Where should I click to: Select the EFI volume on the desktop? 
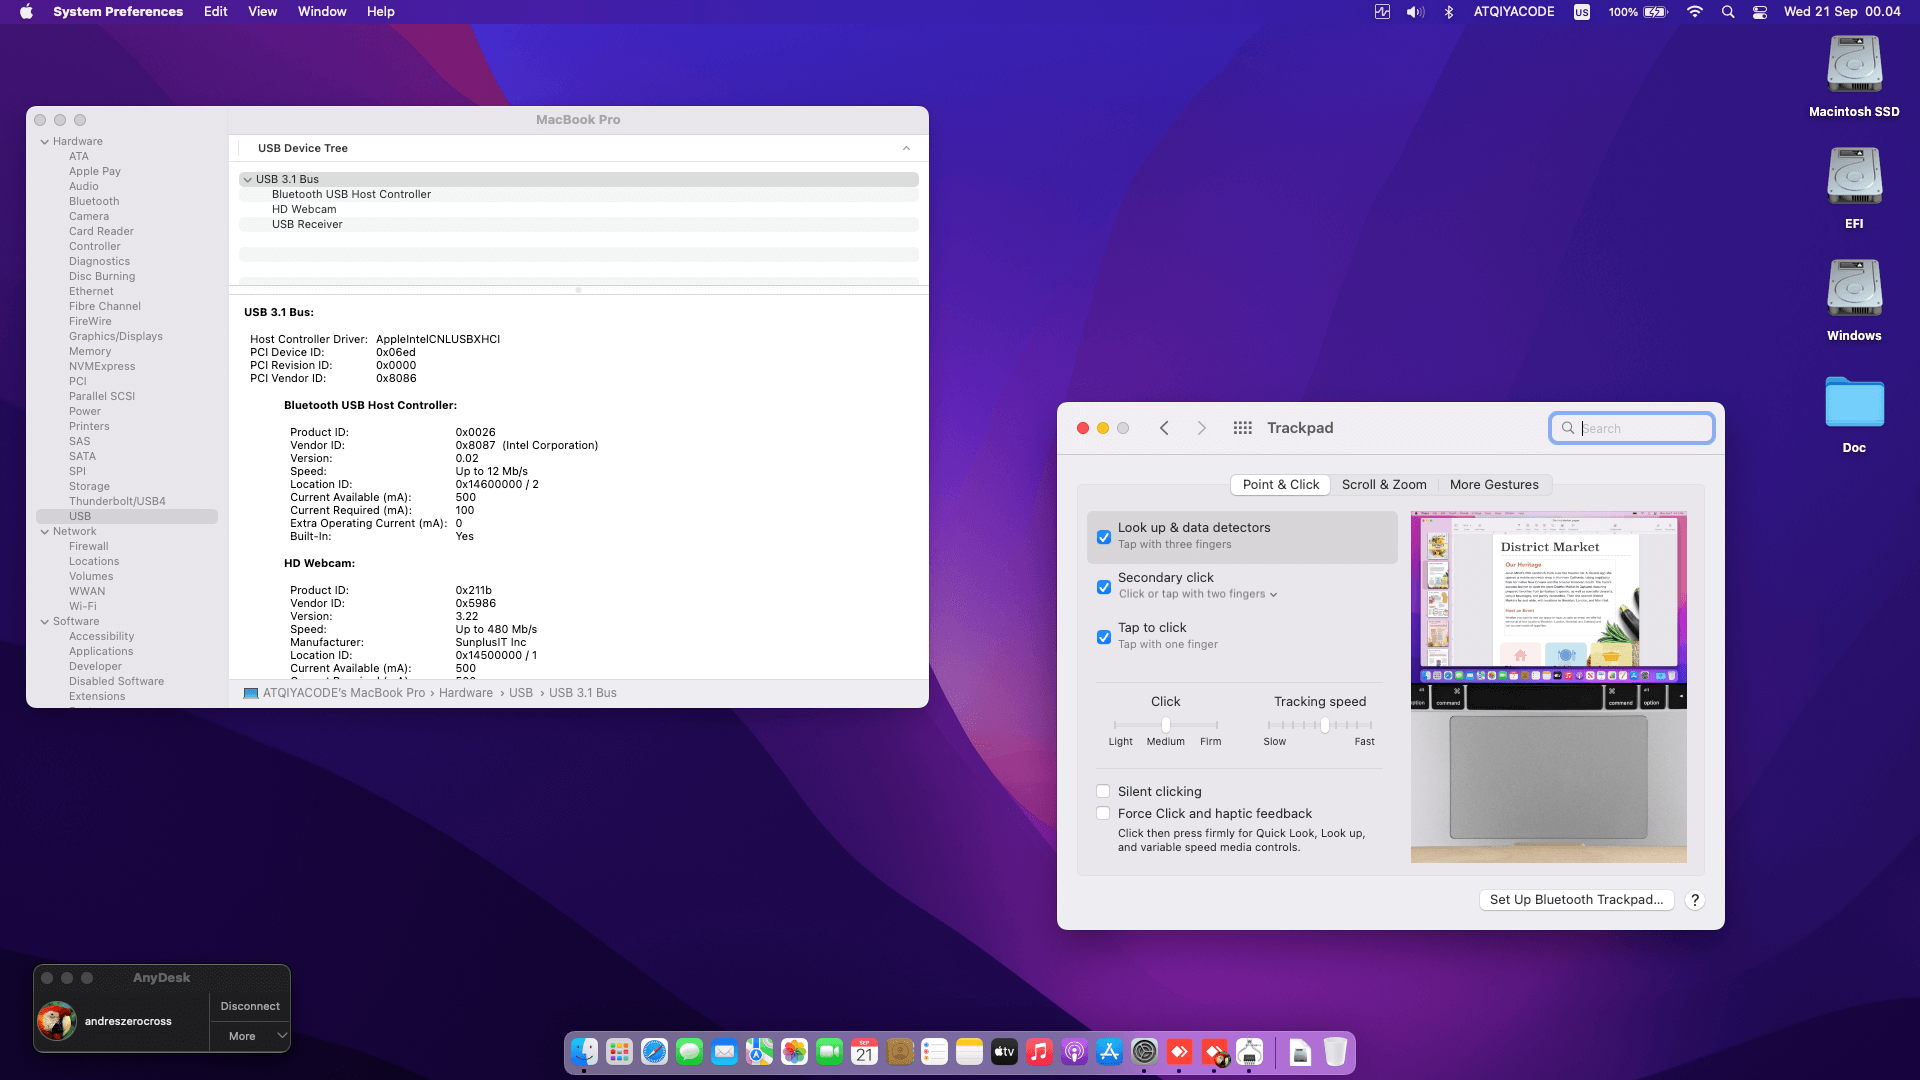pyautogui.click(x=1854, y=189)
